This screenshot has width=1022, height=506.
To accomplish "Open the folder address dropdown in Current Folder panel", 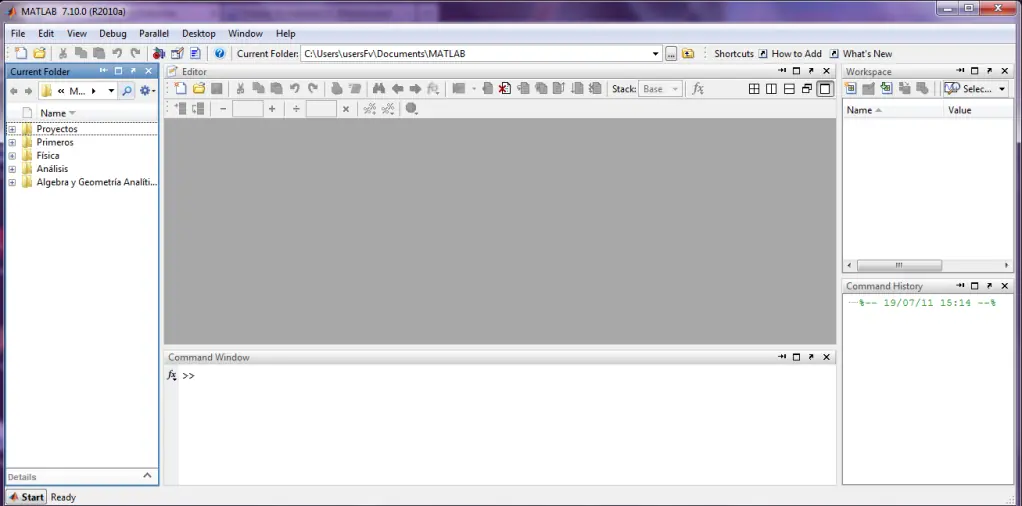I will coord(111,91).
